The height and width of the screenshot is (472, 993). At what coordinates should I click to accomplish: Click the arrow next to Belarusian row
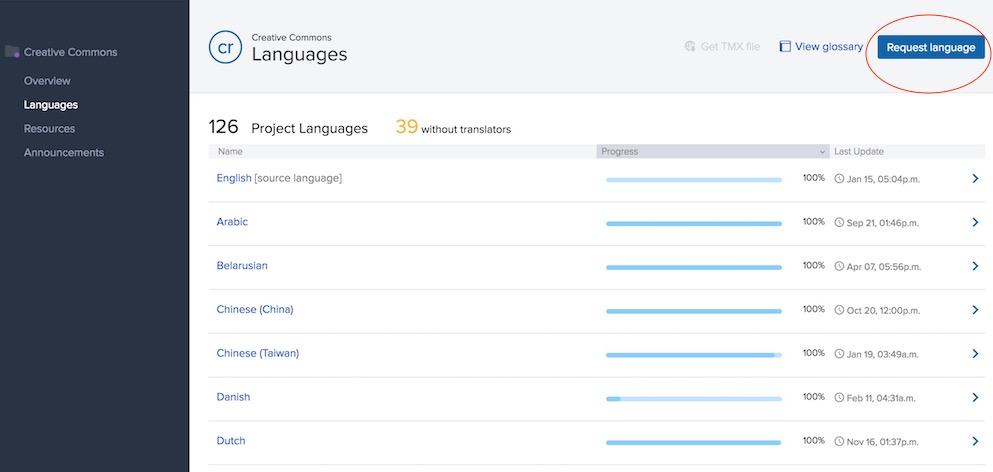[x=975, y=266]
